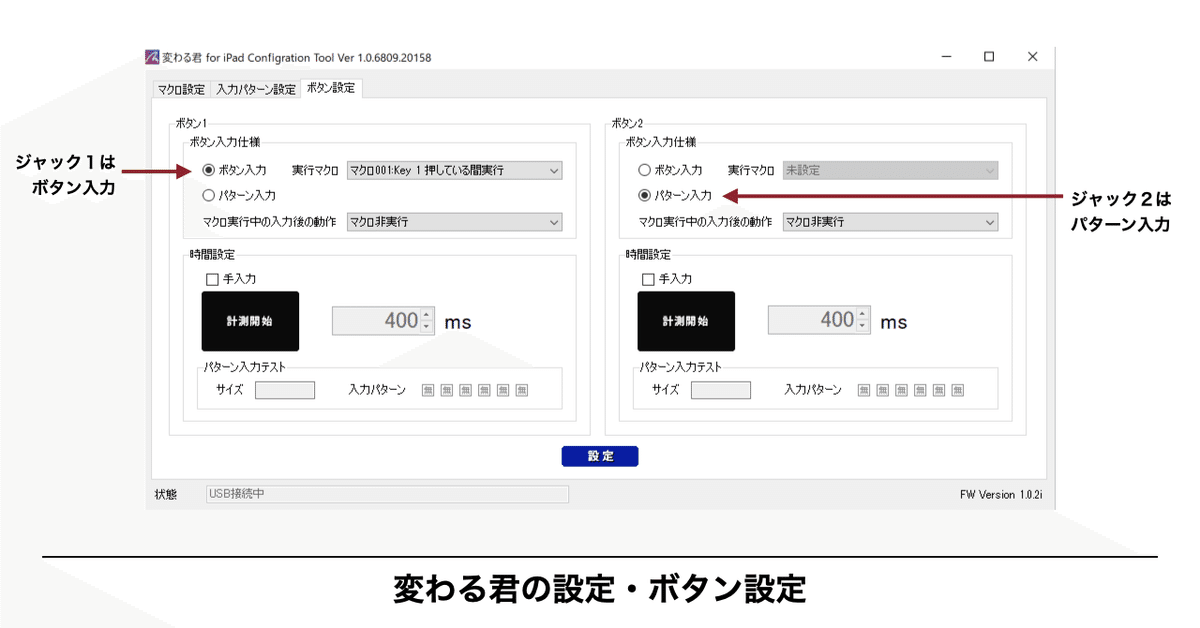Viewport: 1200px width, 628px height.
Task: Click the last 無 pattern icon in ボタン2 pattern test
Action: pyautogui.click(x=958, y=390)
